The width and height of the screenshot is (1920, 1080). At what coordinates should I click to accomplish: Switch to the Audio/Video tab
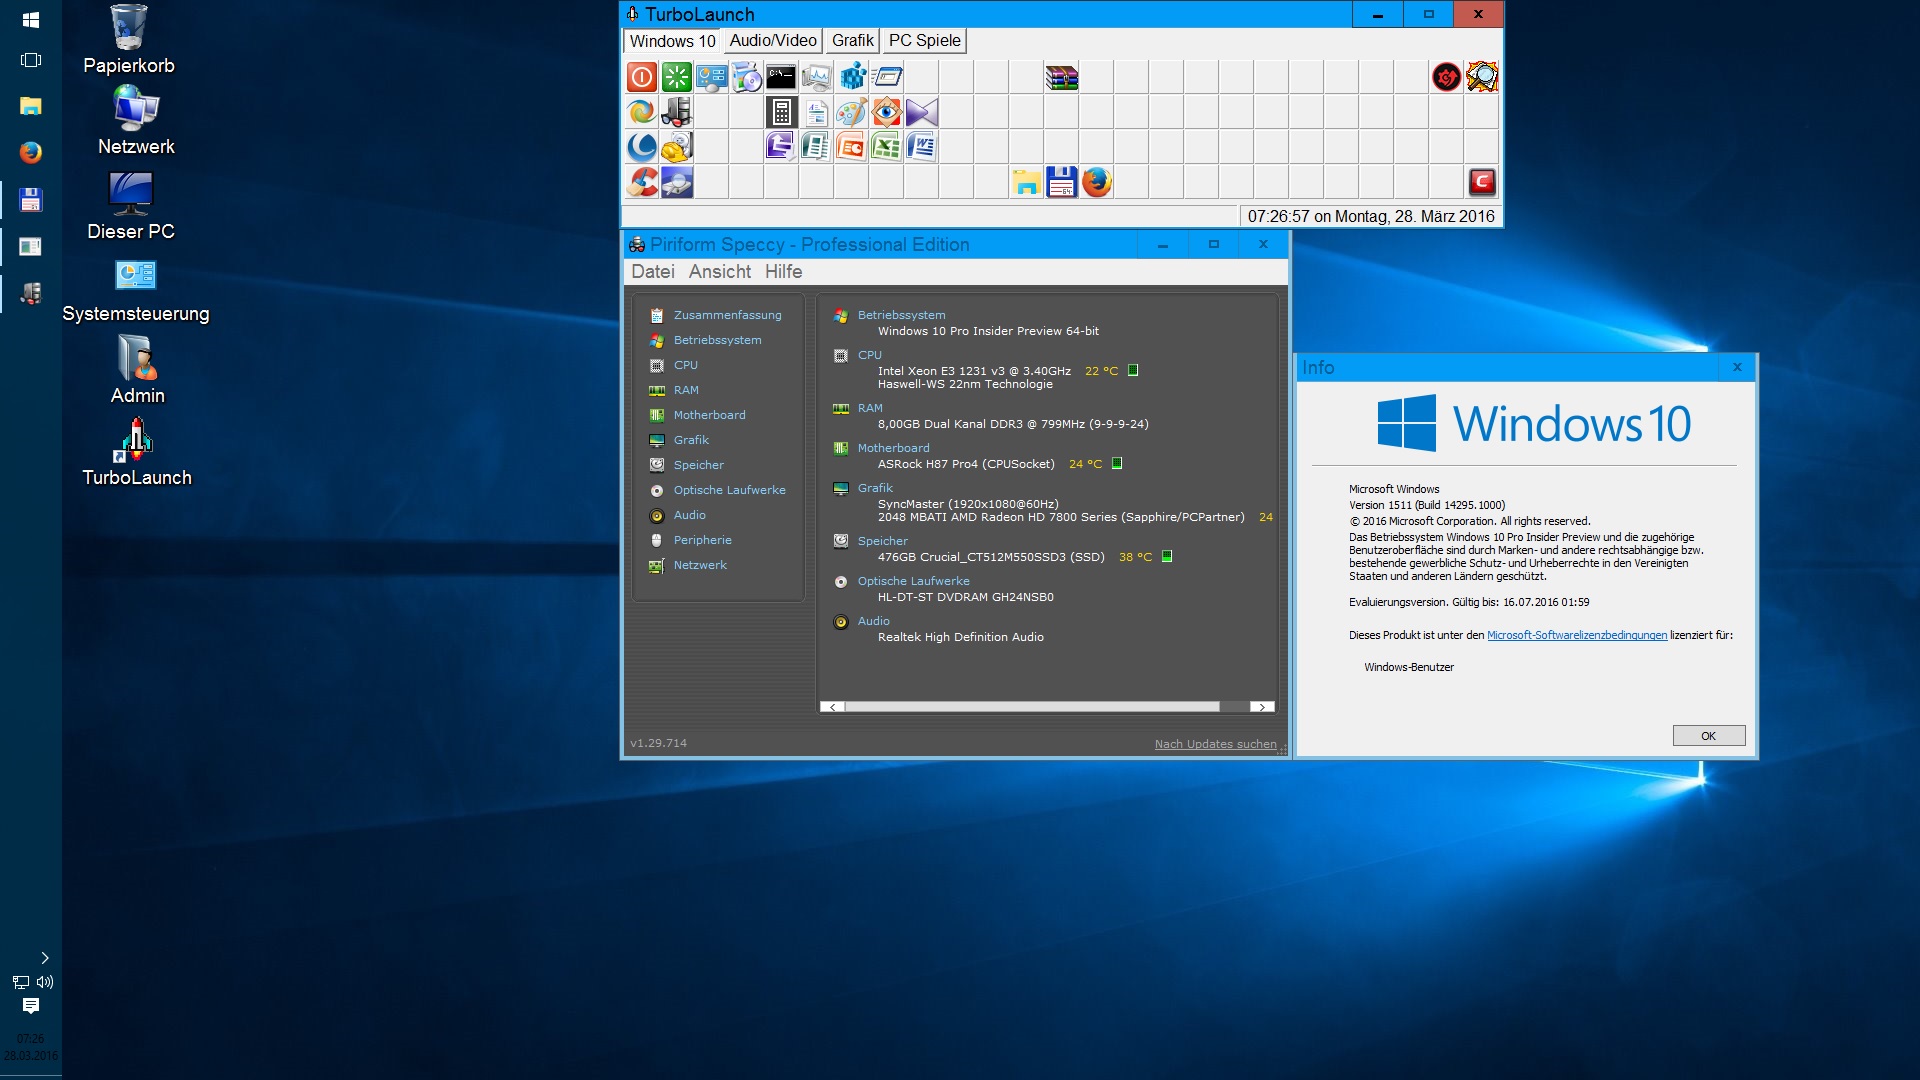[773, 41]
